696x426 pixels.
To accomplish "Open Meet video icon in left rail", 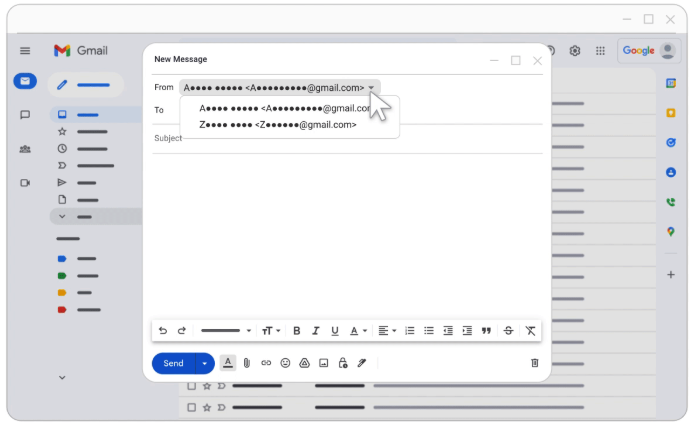I will point(25,183).
